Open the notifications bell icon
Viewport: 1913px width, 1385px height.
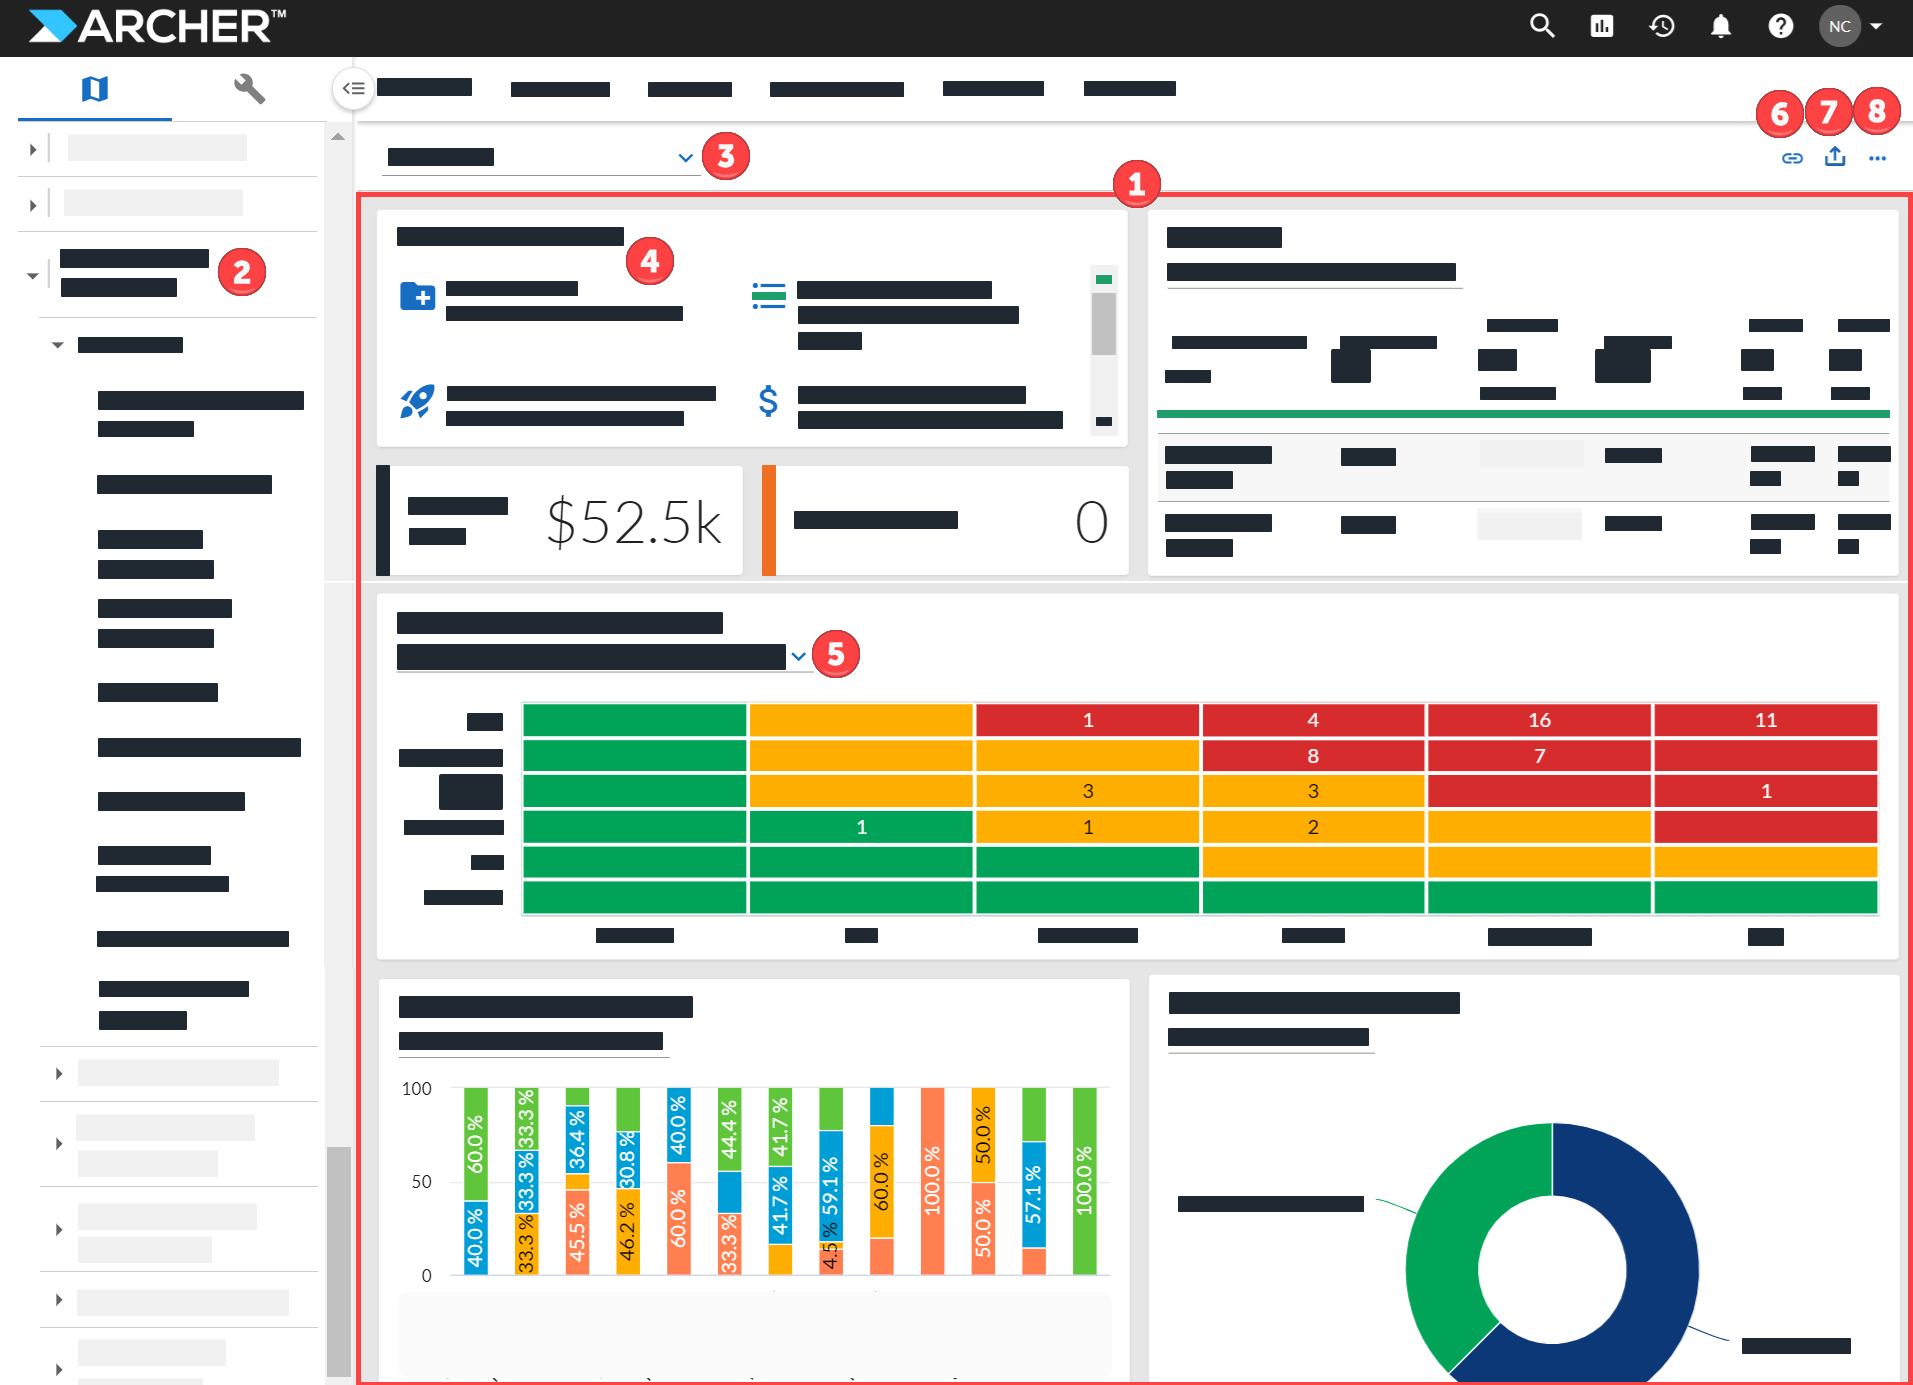tap(1721, 26)
